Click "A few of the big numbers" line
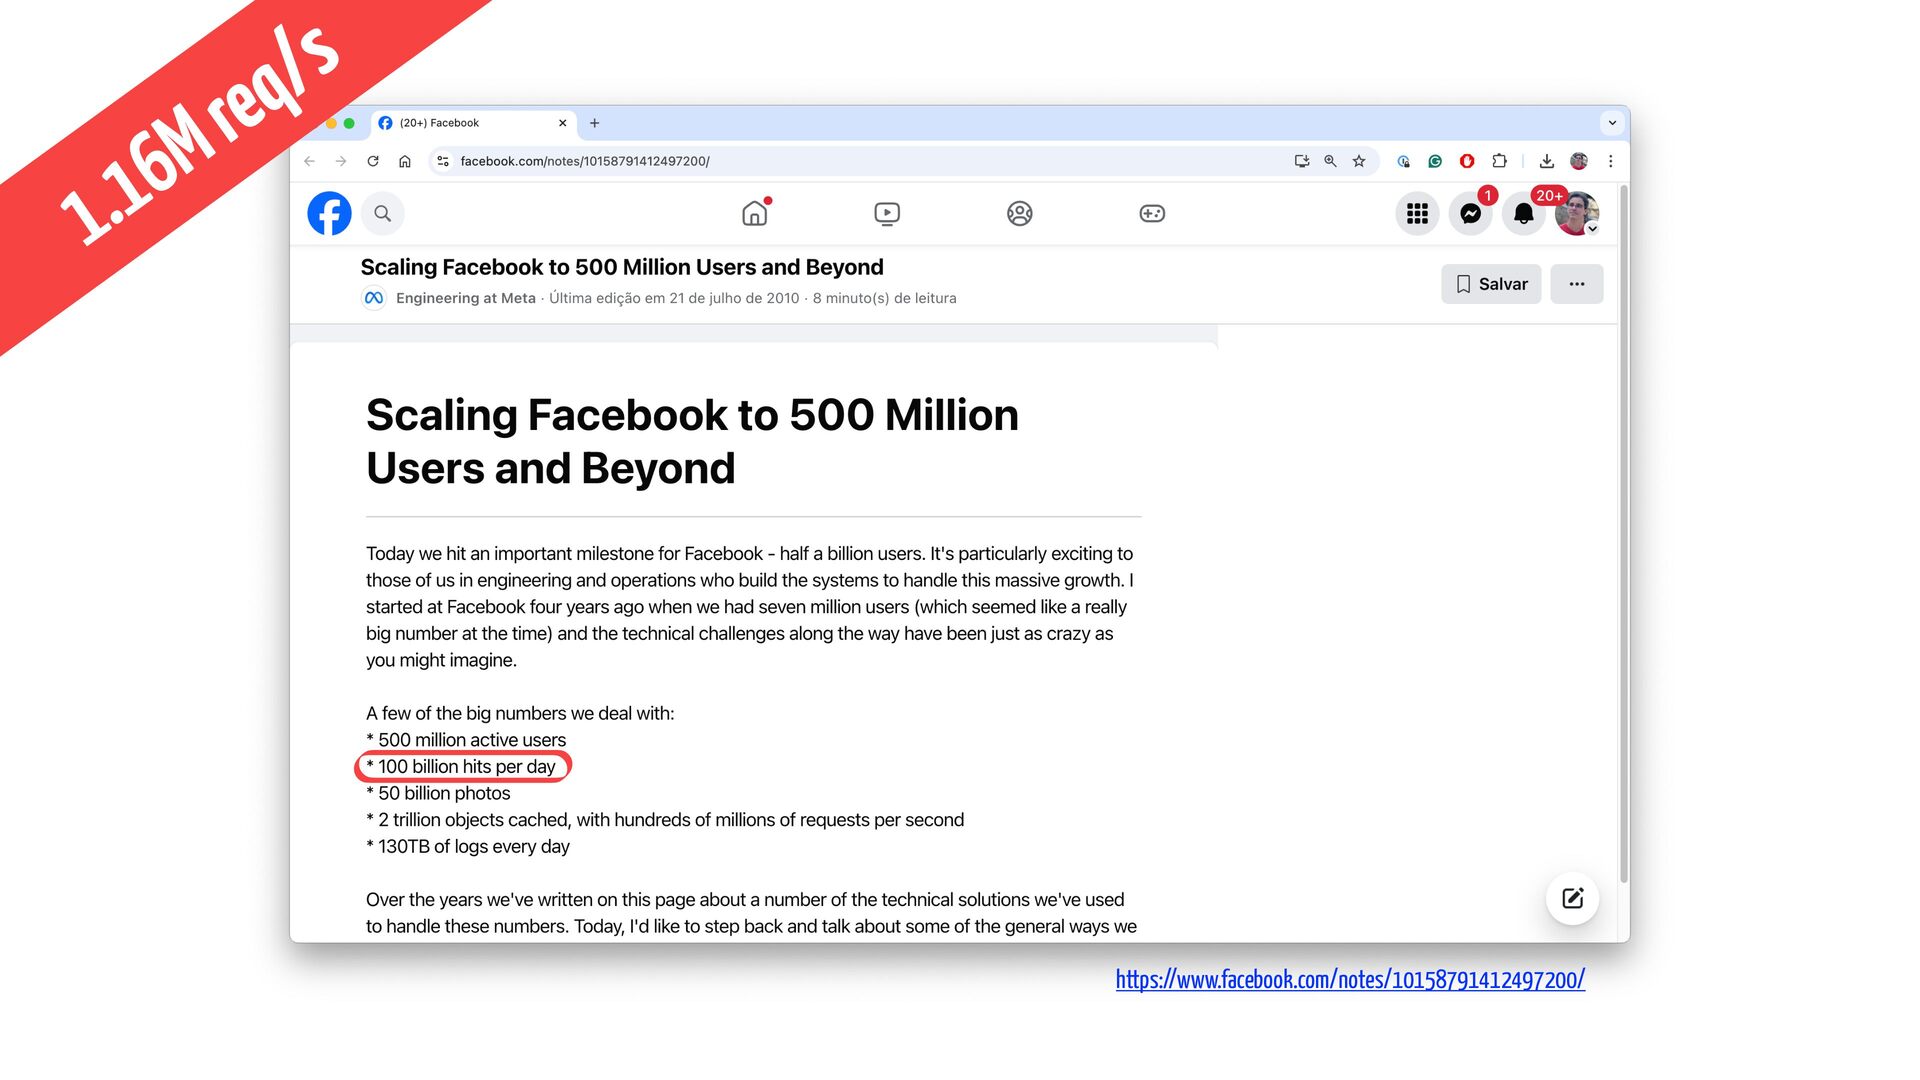The height and width of the screenshot is (1080, 1920). pyautogui.click(x=520, y=713)
